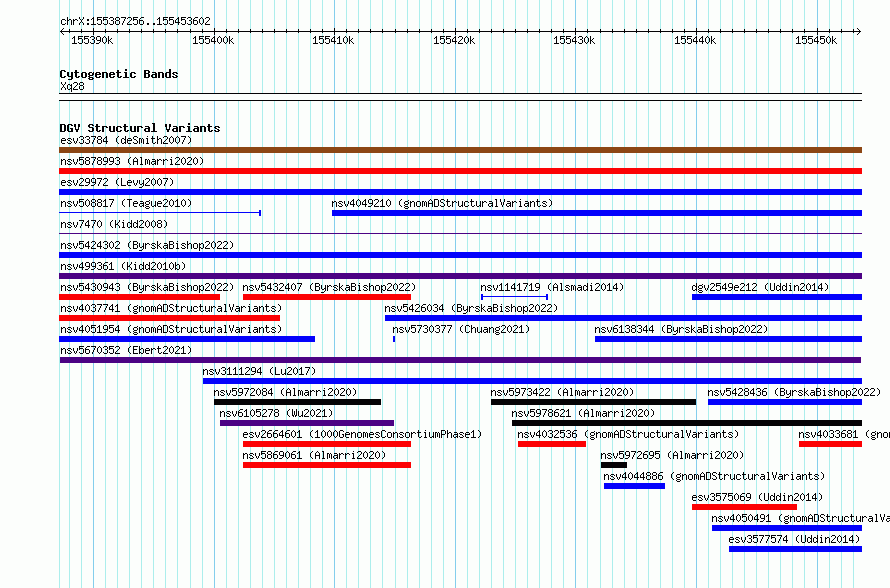Image resolution: width=890 pixels, height=588 pixels.
Task: Click the esv33784 (deSmith2007) variant label
Action: tap(126, 140)
